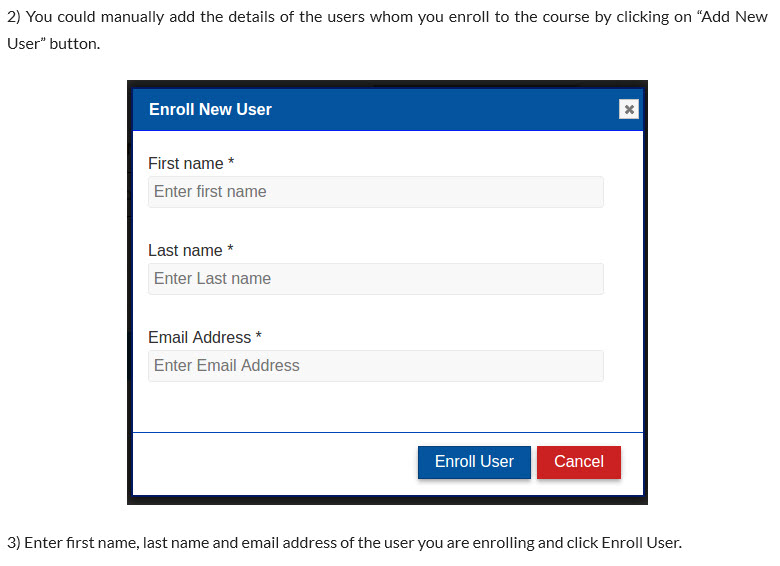The width and height of the screenshot is (780, 566).
Task: Click blank dialog area below email field
Action: [x=388, y=407]
